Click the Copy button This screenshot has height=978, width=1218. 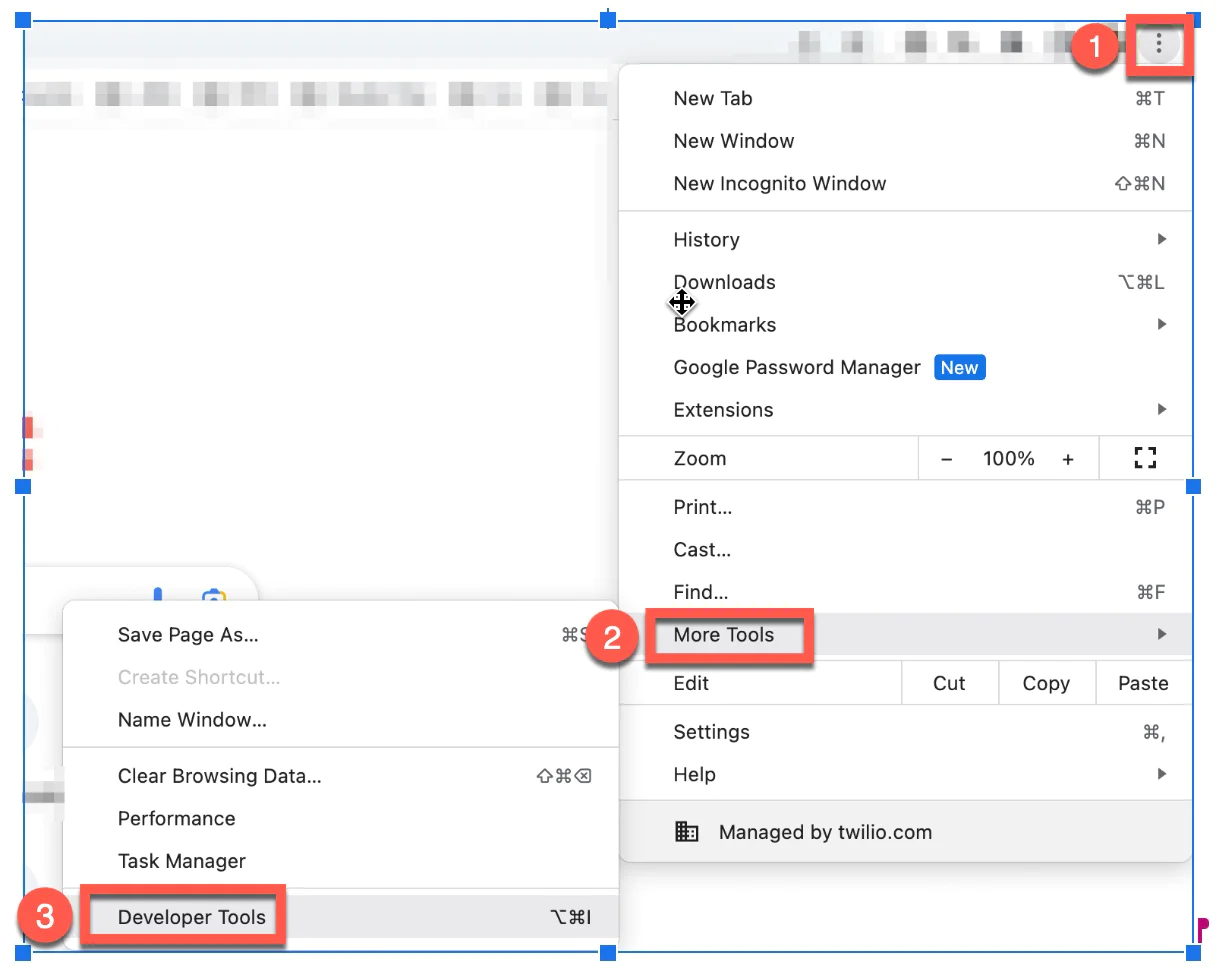(x=1046, y=683)
